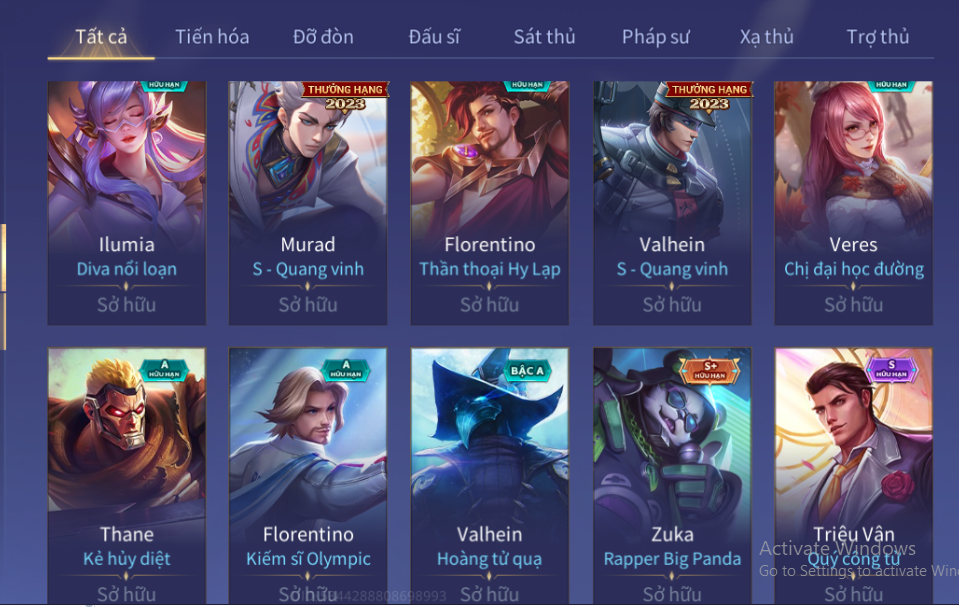View Triệu Vân Quý công tử skin
959x607 pixels.
(x=853, y=476)
